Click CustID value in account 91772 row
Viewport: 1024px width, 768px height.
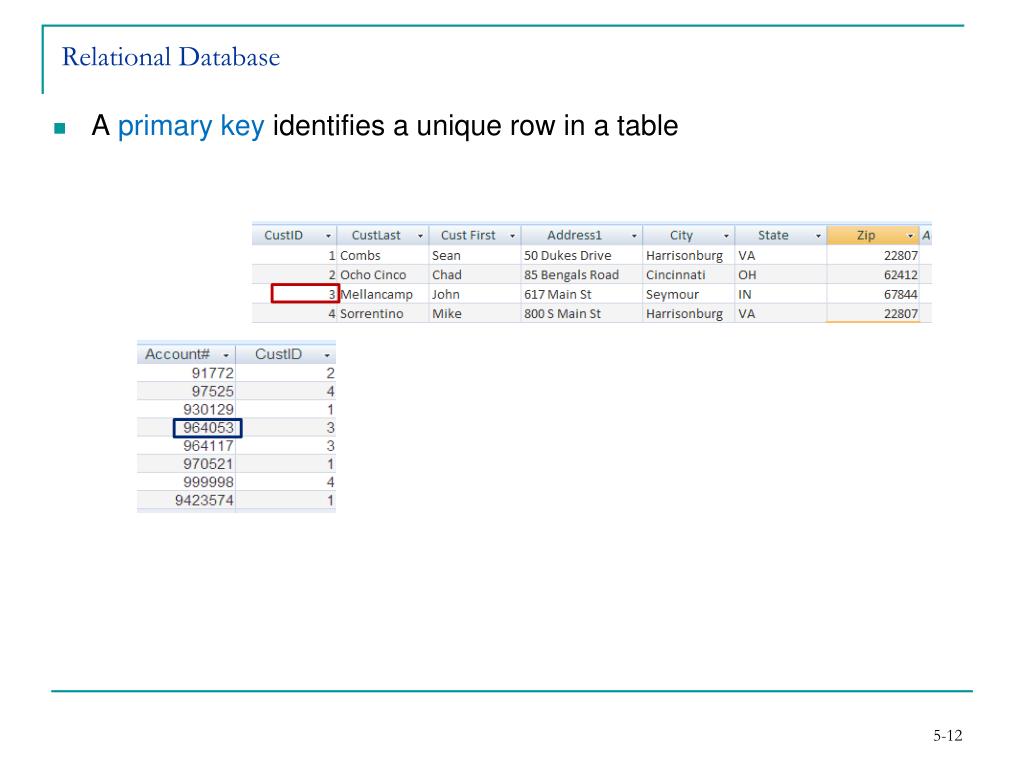285,373
